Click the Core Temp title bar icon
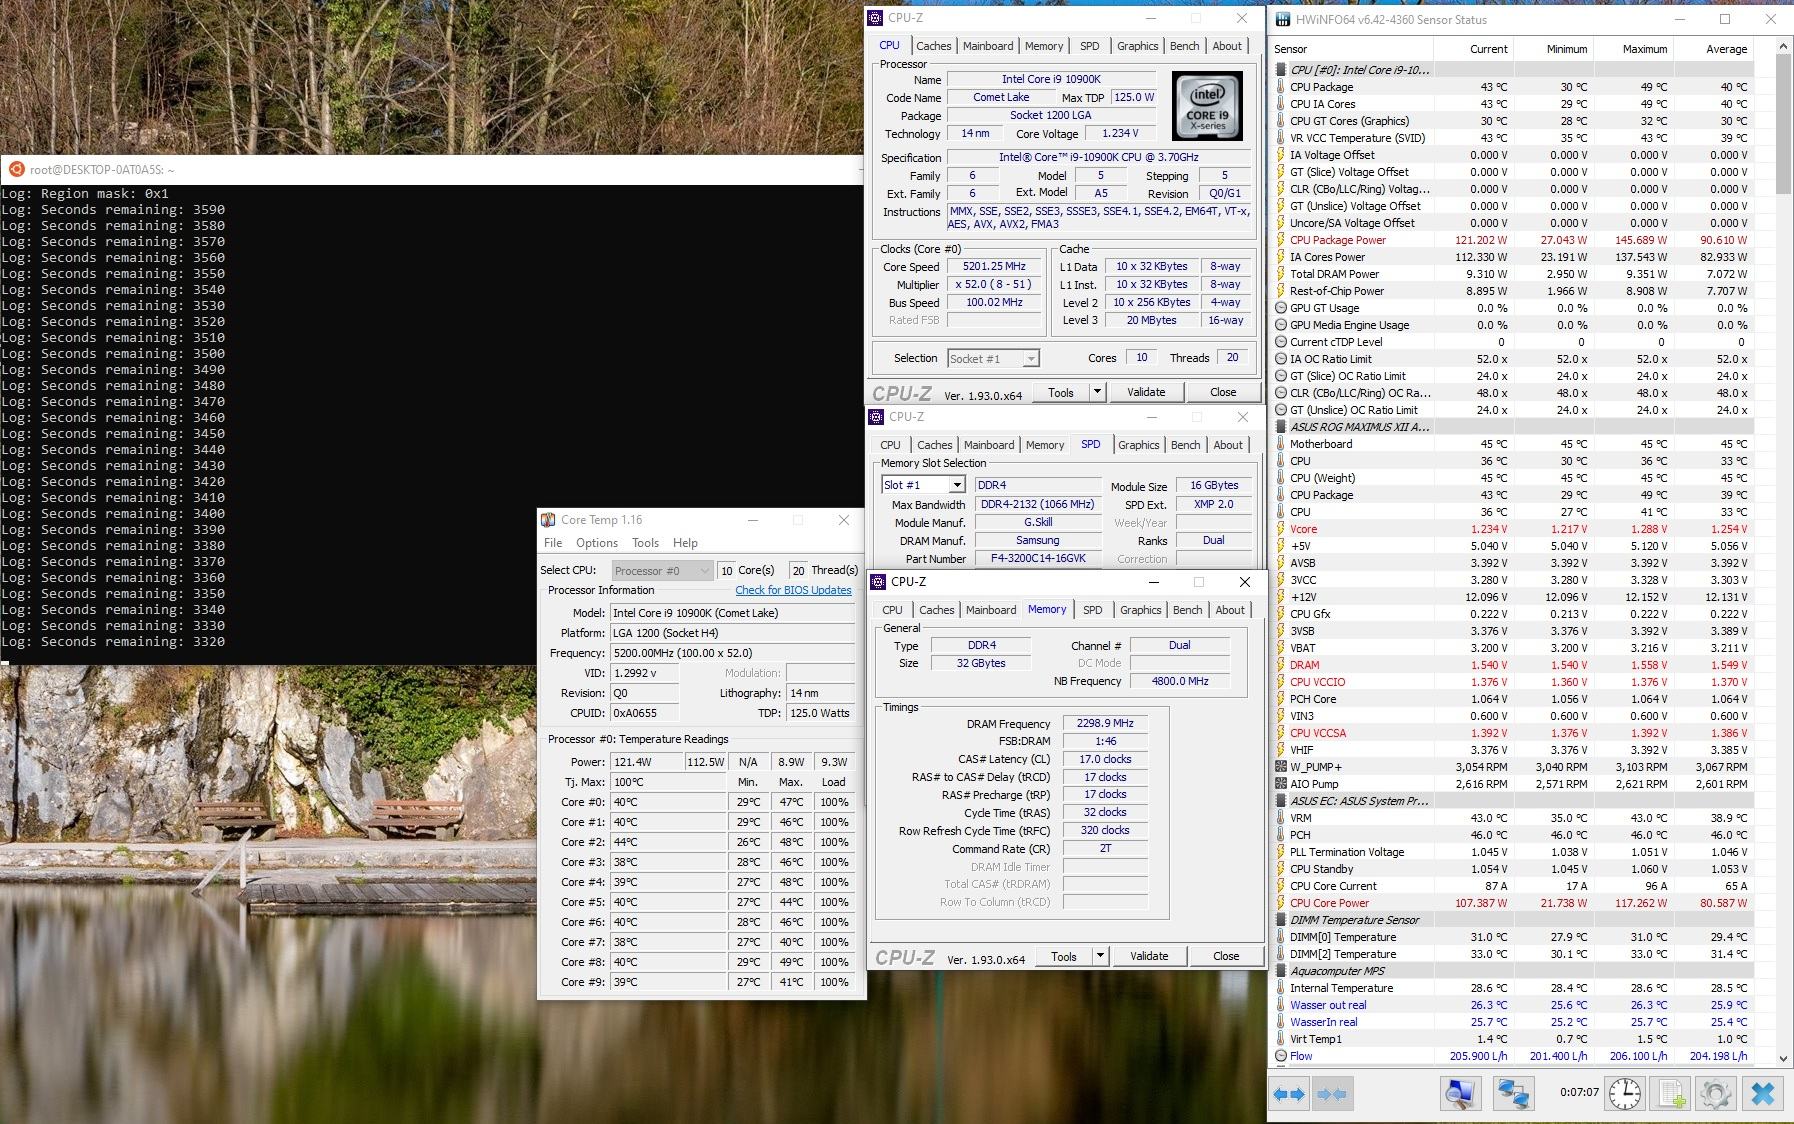 tap(548, 520)
